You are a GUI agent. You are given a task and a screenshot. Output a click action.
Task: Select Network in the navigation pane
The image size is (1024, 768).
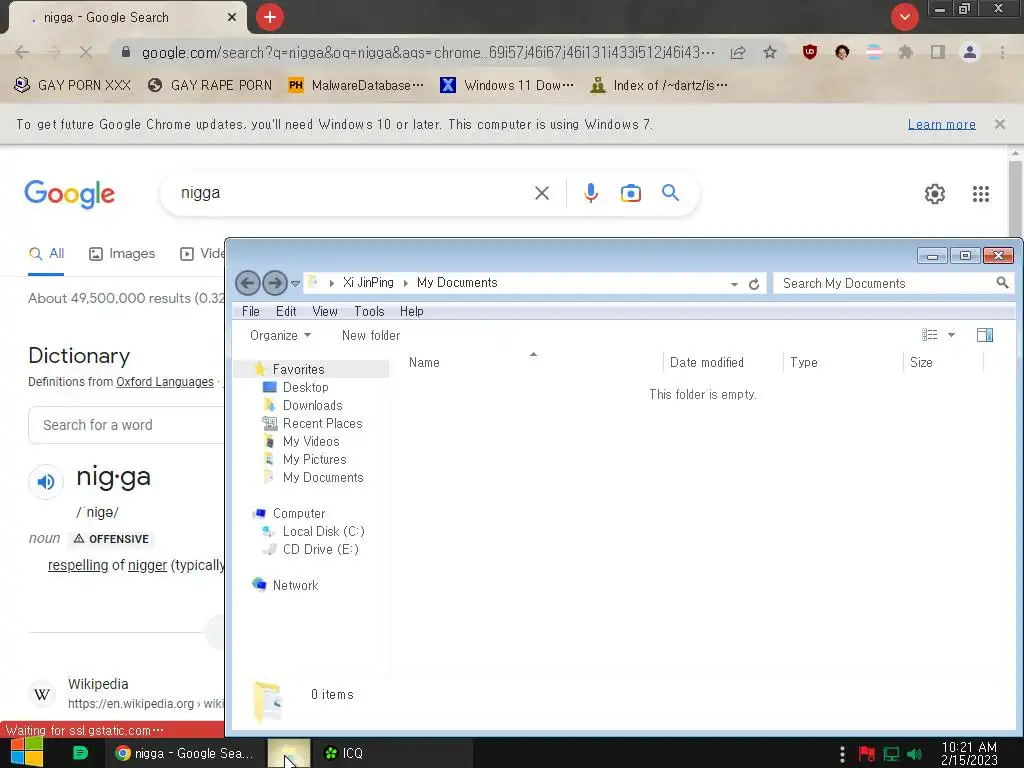(x=295, y=586)
